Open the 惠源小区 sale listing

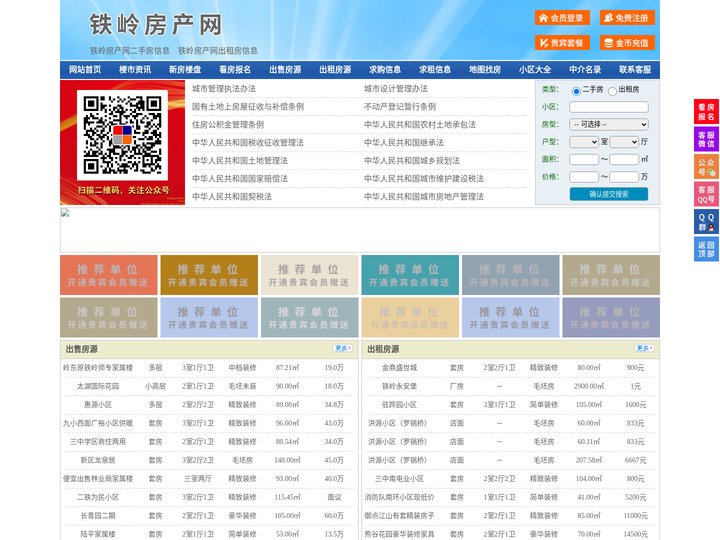pos(98,405)
